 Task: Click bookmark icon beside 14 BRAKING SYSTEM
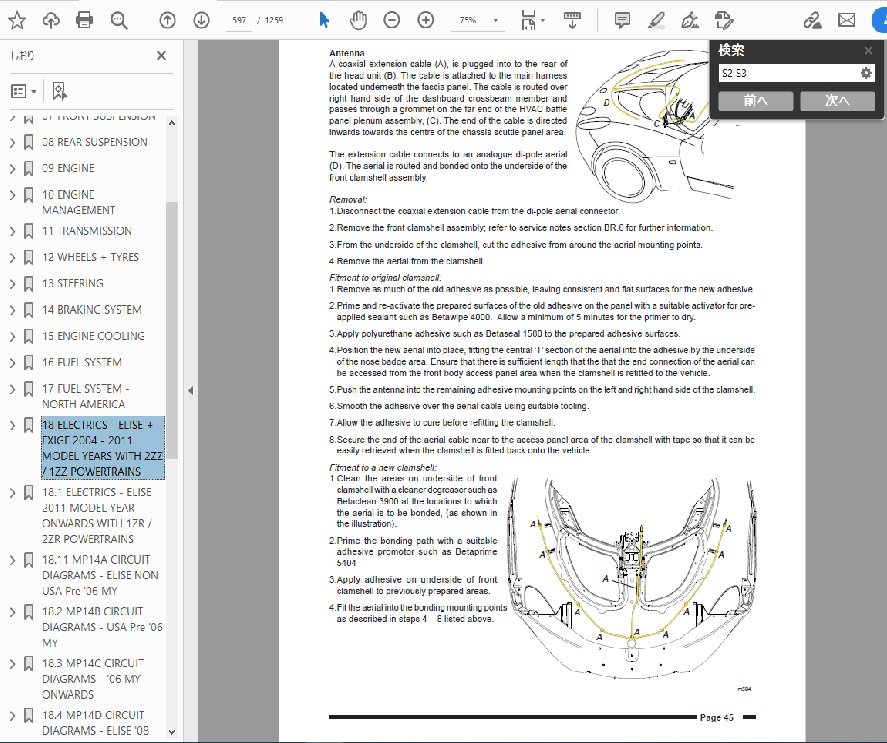coord(28,310)
